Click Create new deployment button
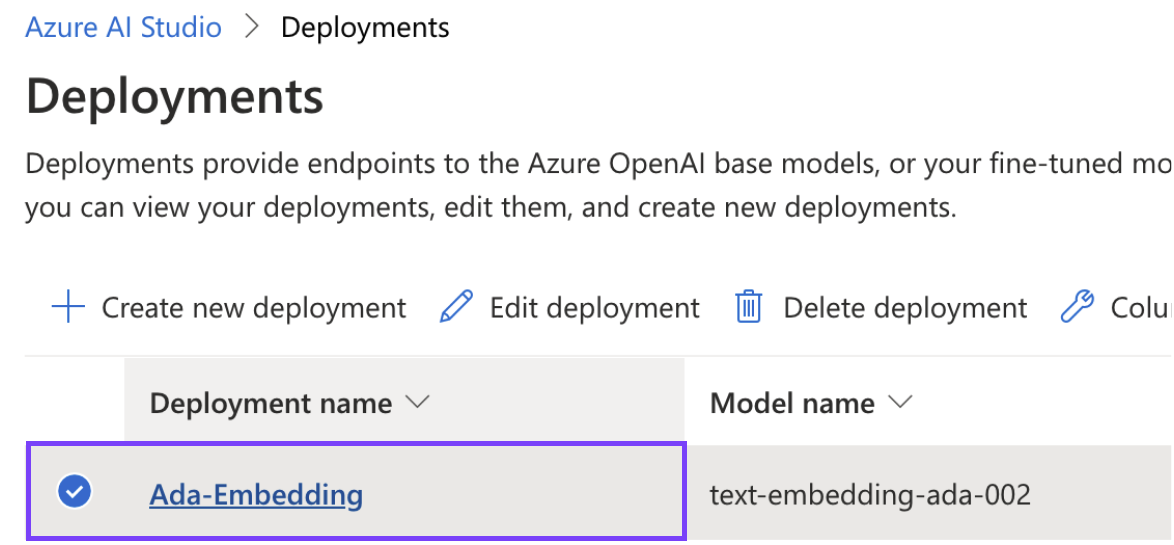This screenshot has height=545, width=1174. click(x=229, y=308)
